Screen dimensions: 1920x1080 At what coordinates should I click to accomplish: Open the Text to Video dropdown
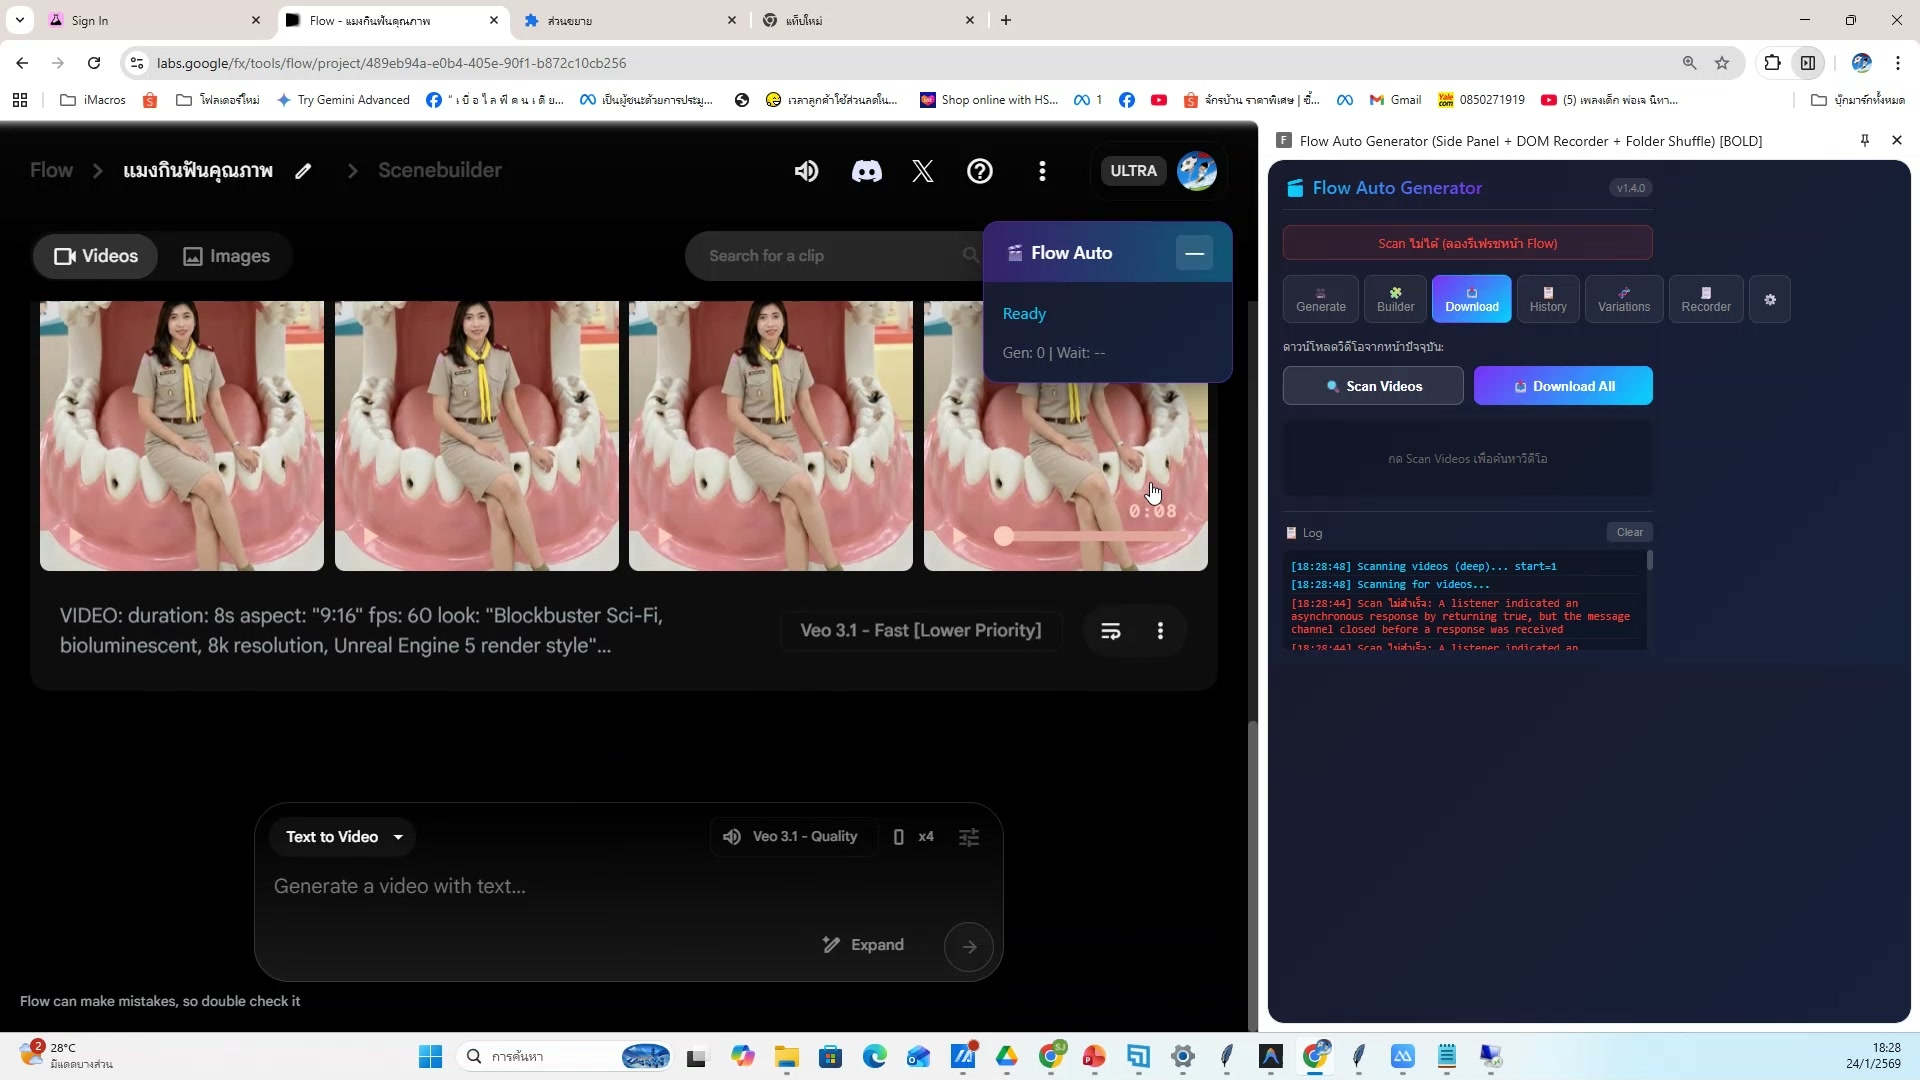(x=343, y=837)
